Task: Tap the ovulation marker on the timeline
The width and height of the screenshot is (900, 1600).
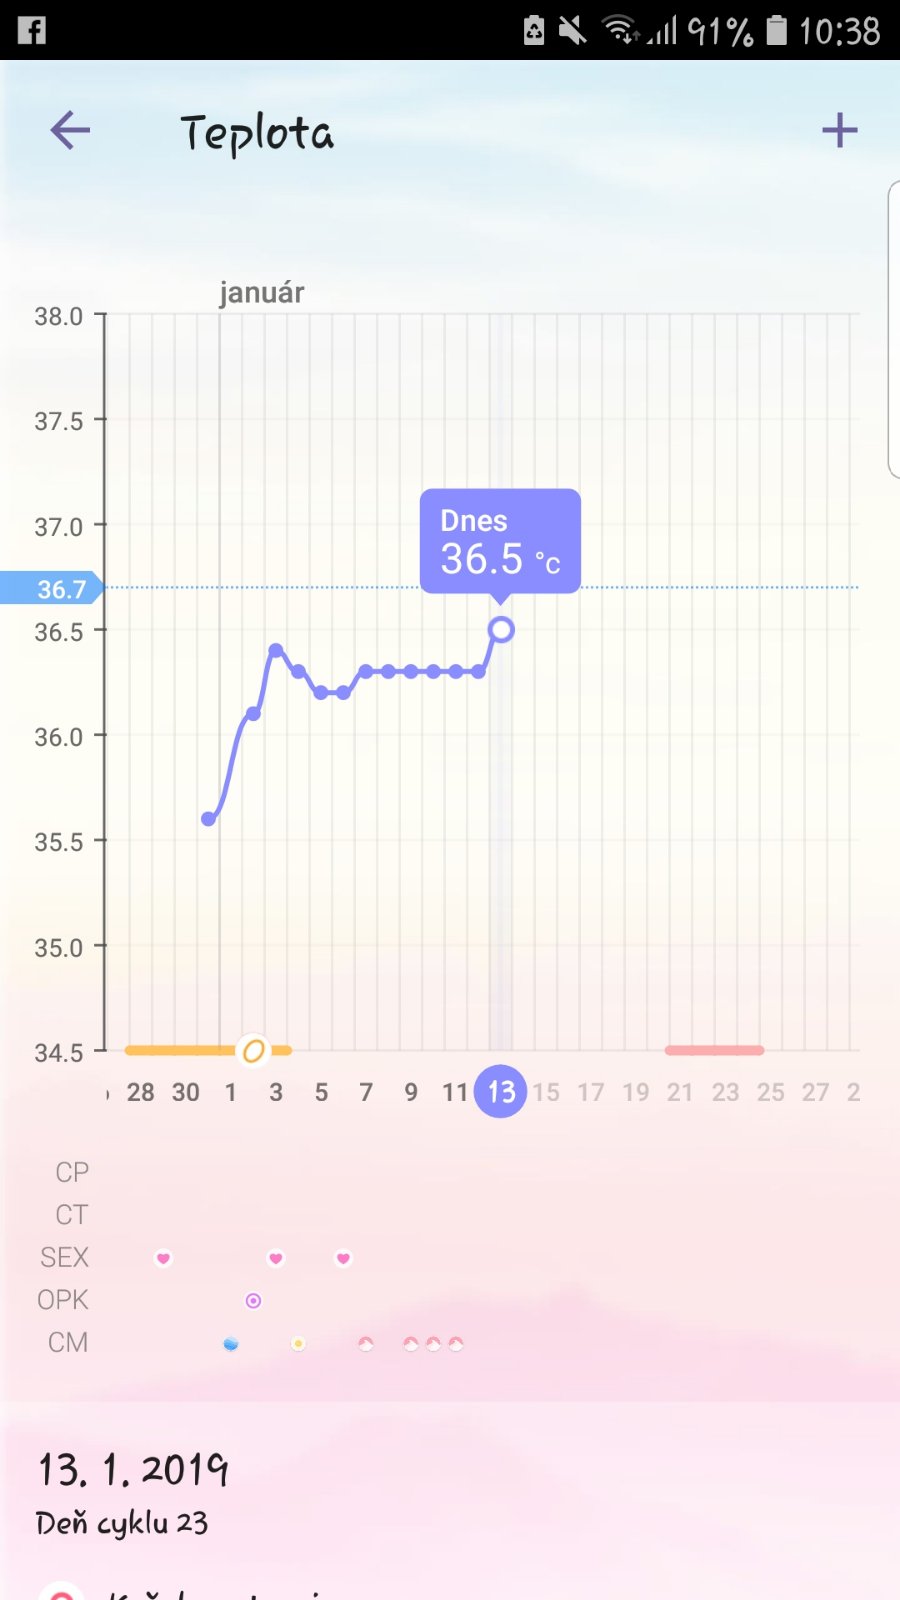Action: point(254,1051)
